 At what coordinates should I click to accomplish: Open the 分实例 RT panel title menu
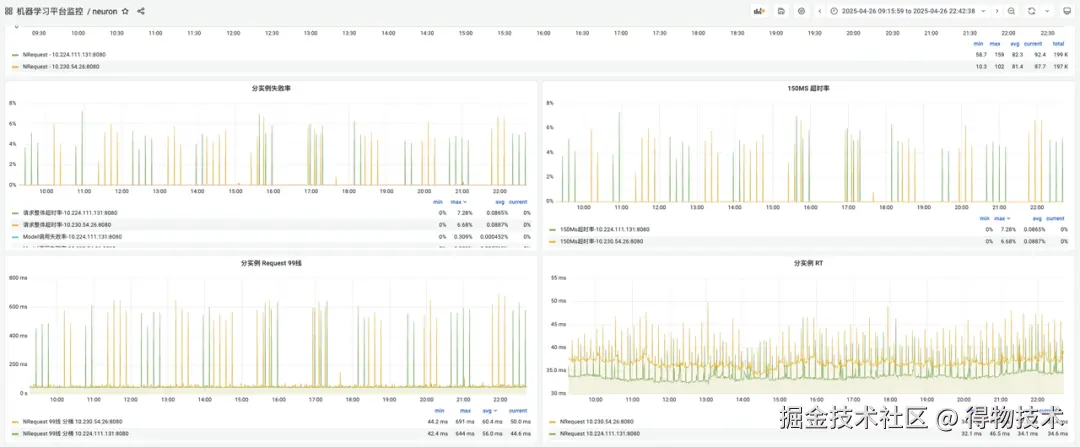coord(808,263)
